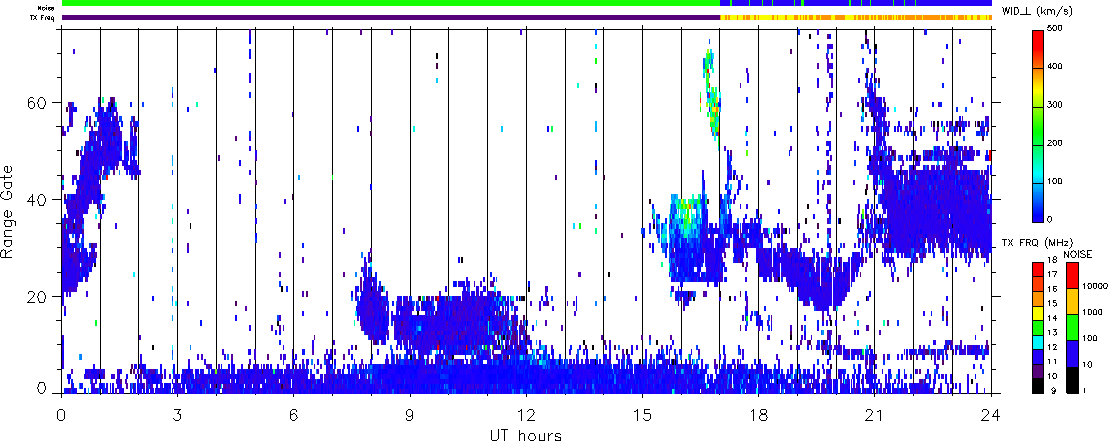This screenshot has height=441, width=1108.
Task: Pick the blue swatch in the NOISE legend
Action: 1071,355
